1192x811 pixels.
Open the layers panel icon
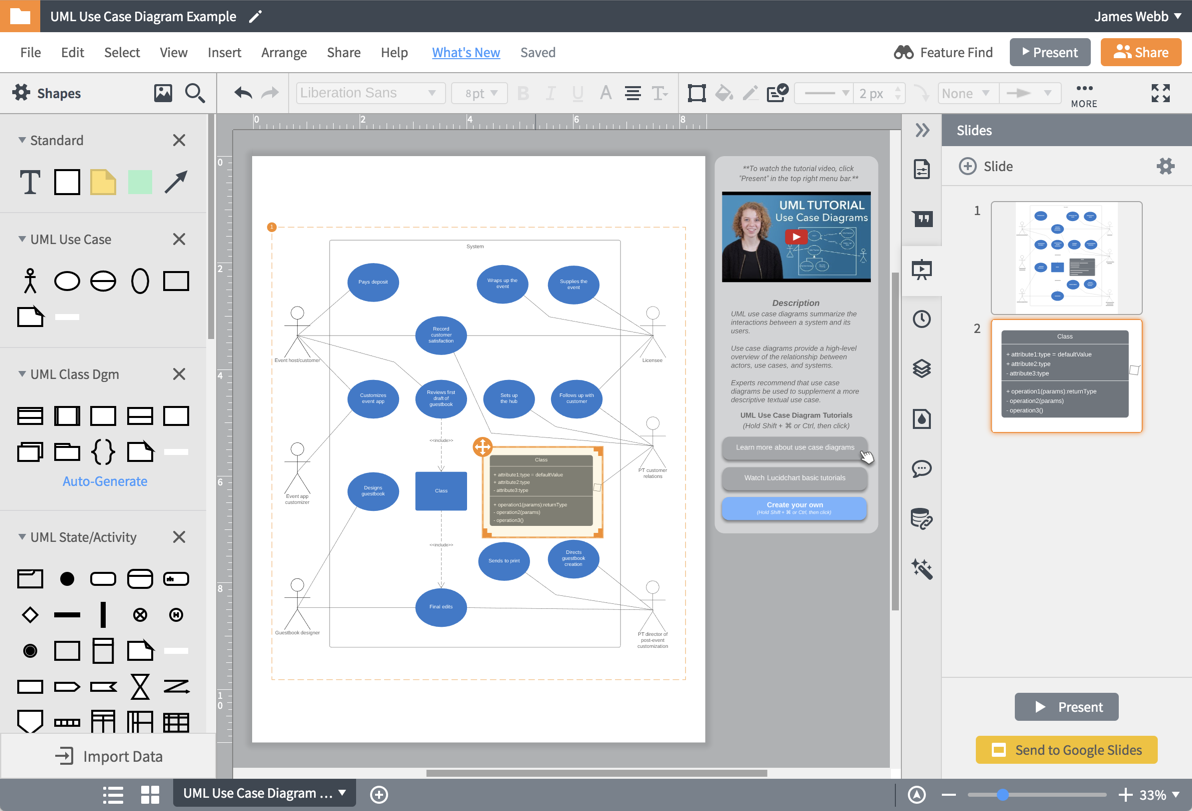pyautogui.click(x=922, y=369)
